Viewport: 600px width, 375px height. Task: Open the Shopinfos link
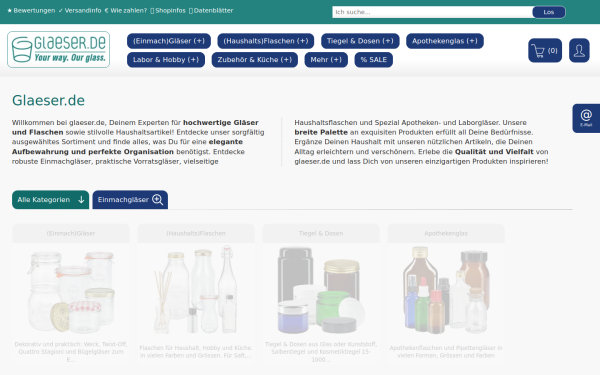pos(168,11)
